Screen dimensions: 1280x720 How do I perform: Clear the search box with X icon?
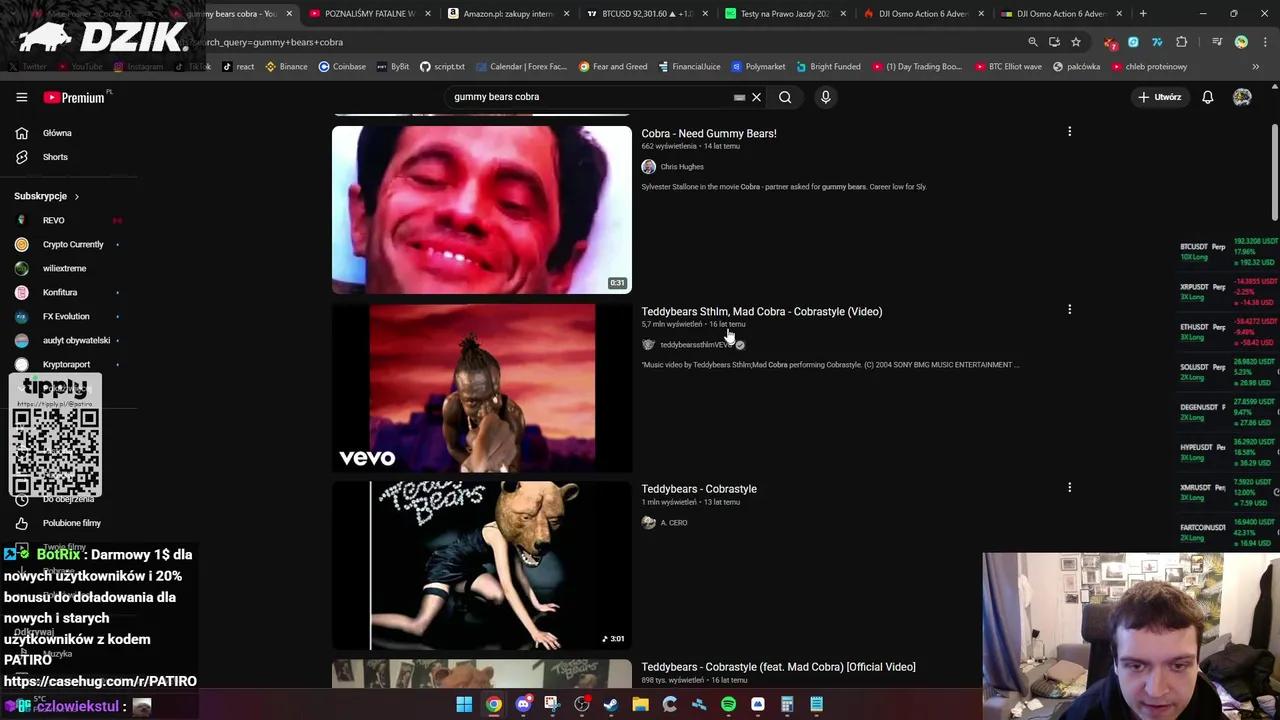[756, 97]
